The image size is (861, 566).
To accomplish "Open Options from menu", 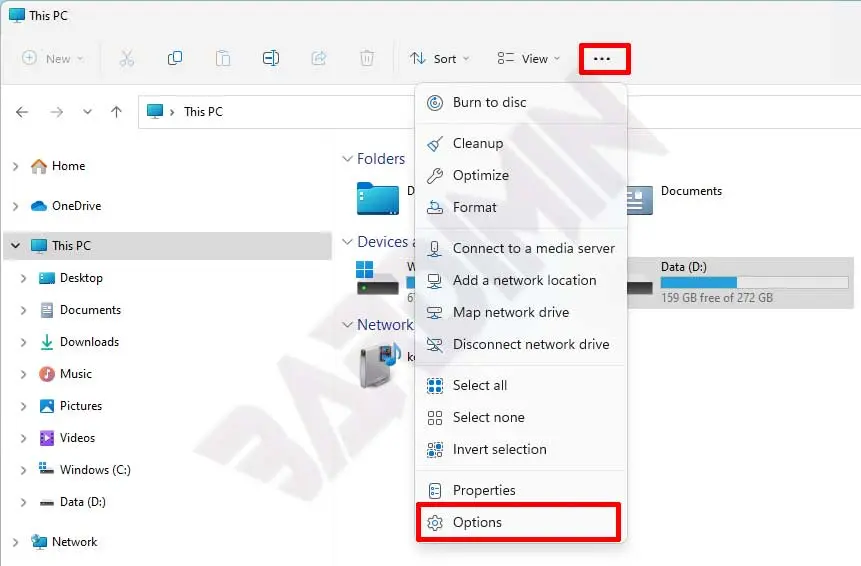I will pos(518,522).
